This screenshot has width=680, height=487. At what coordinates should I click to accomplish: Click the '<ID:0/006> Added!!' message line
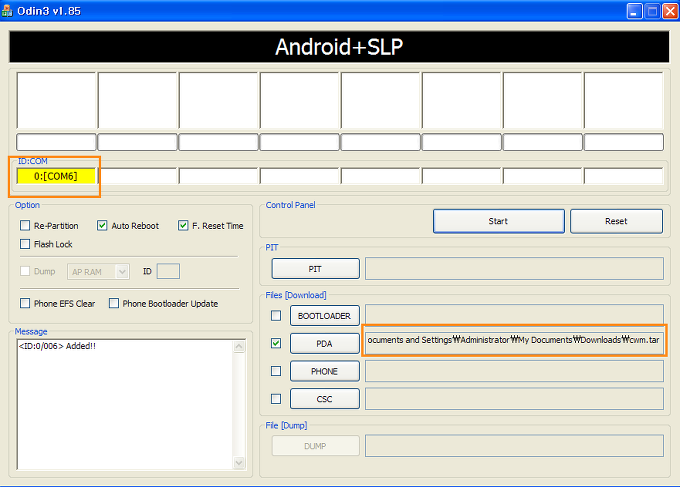pos(57,346)
